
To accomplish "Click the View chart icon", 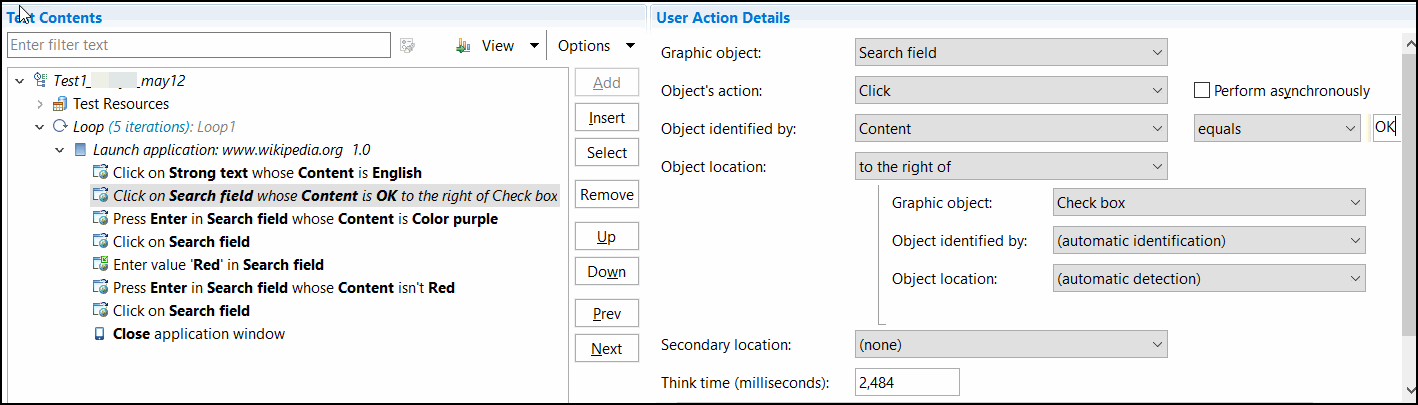I will point(463,46).
